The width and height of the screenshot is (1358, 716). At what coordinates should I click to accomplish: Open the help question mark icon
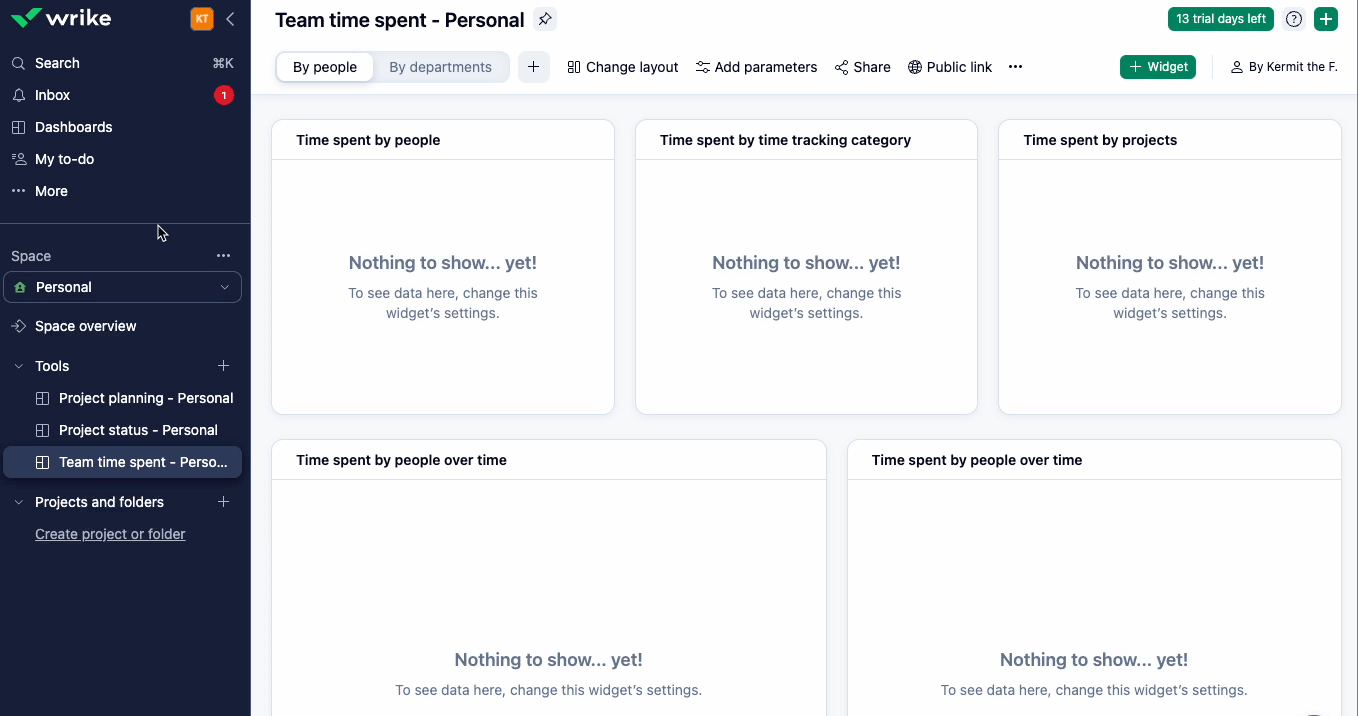click(1294, 19)
